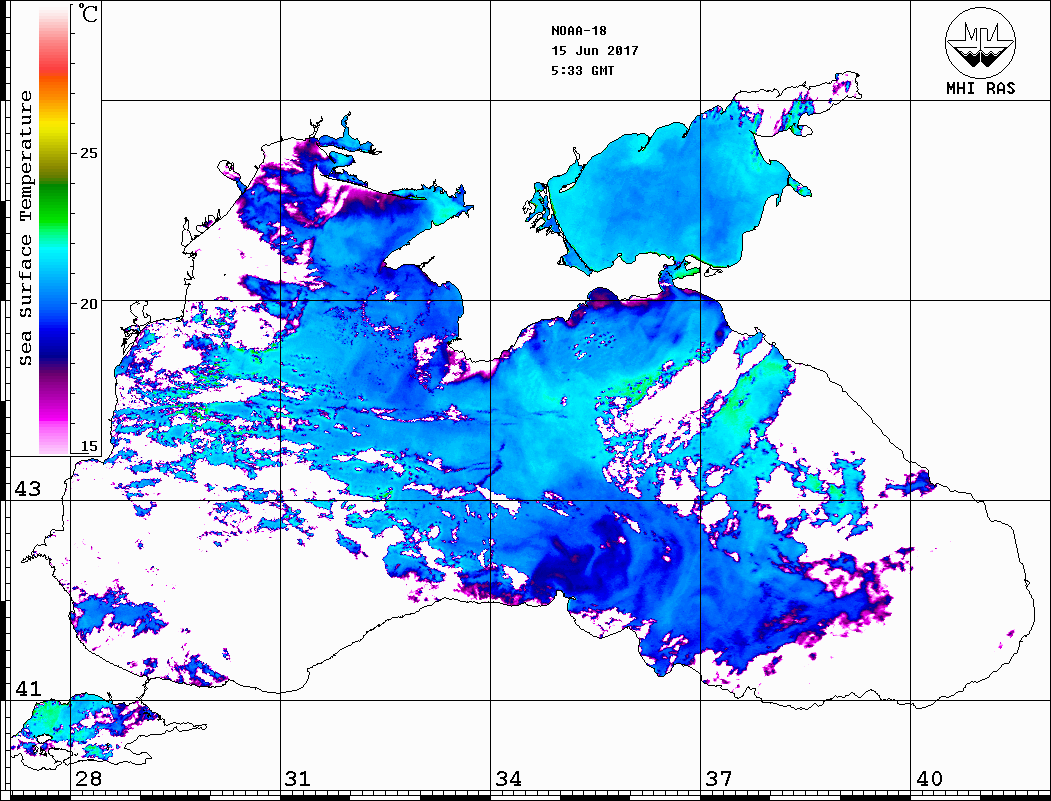1051x801 pixels.
Task: Click the longitude label '37'
Action: (719, 779)
